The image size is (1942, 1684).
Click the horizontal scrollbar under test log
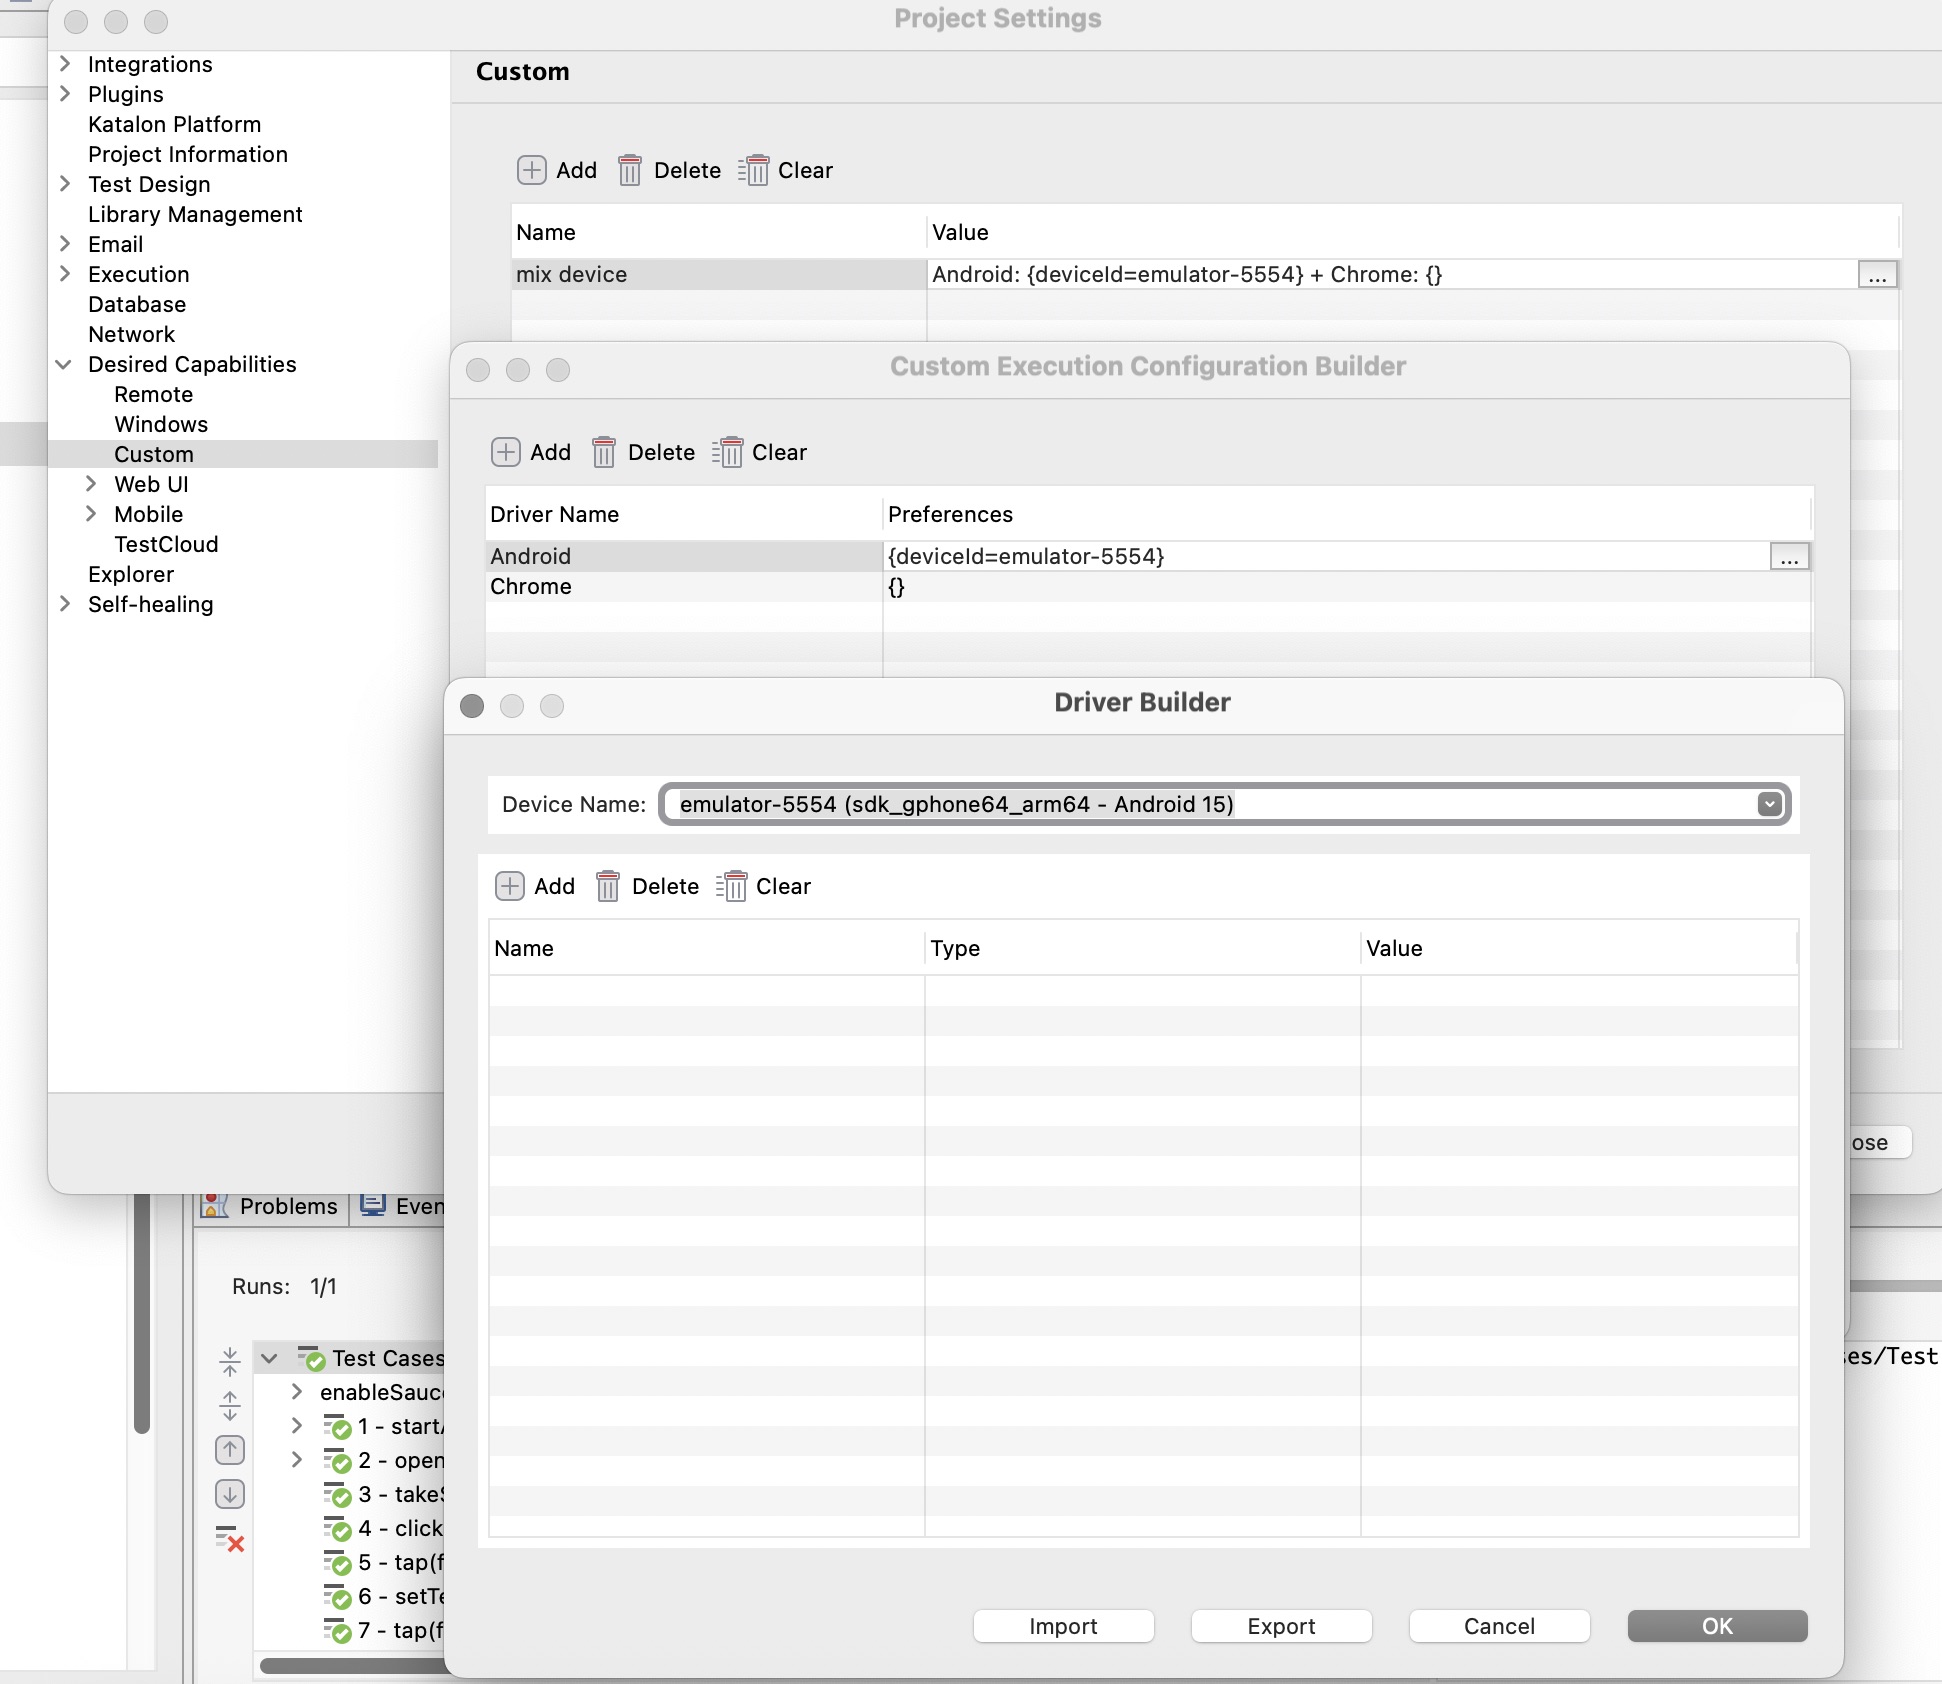(x=350, y=1666)
